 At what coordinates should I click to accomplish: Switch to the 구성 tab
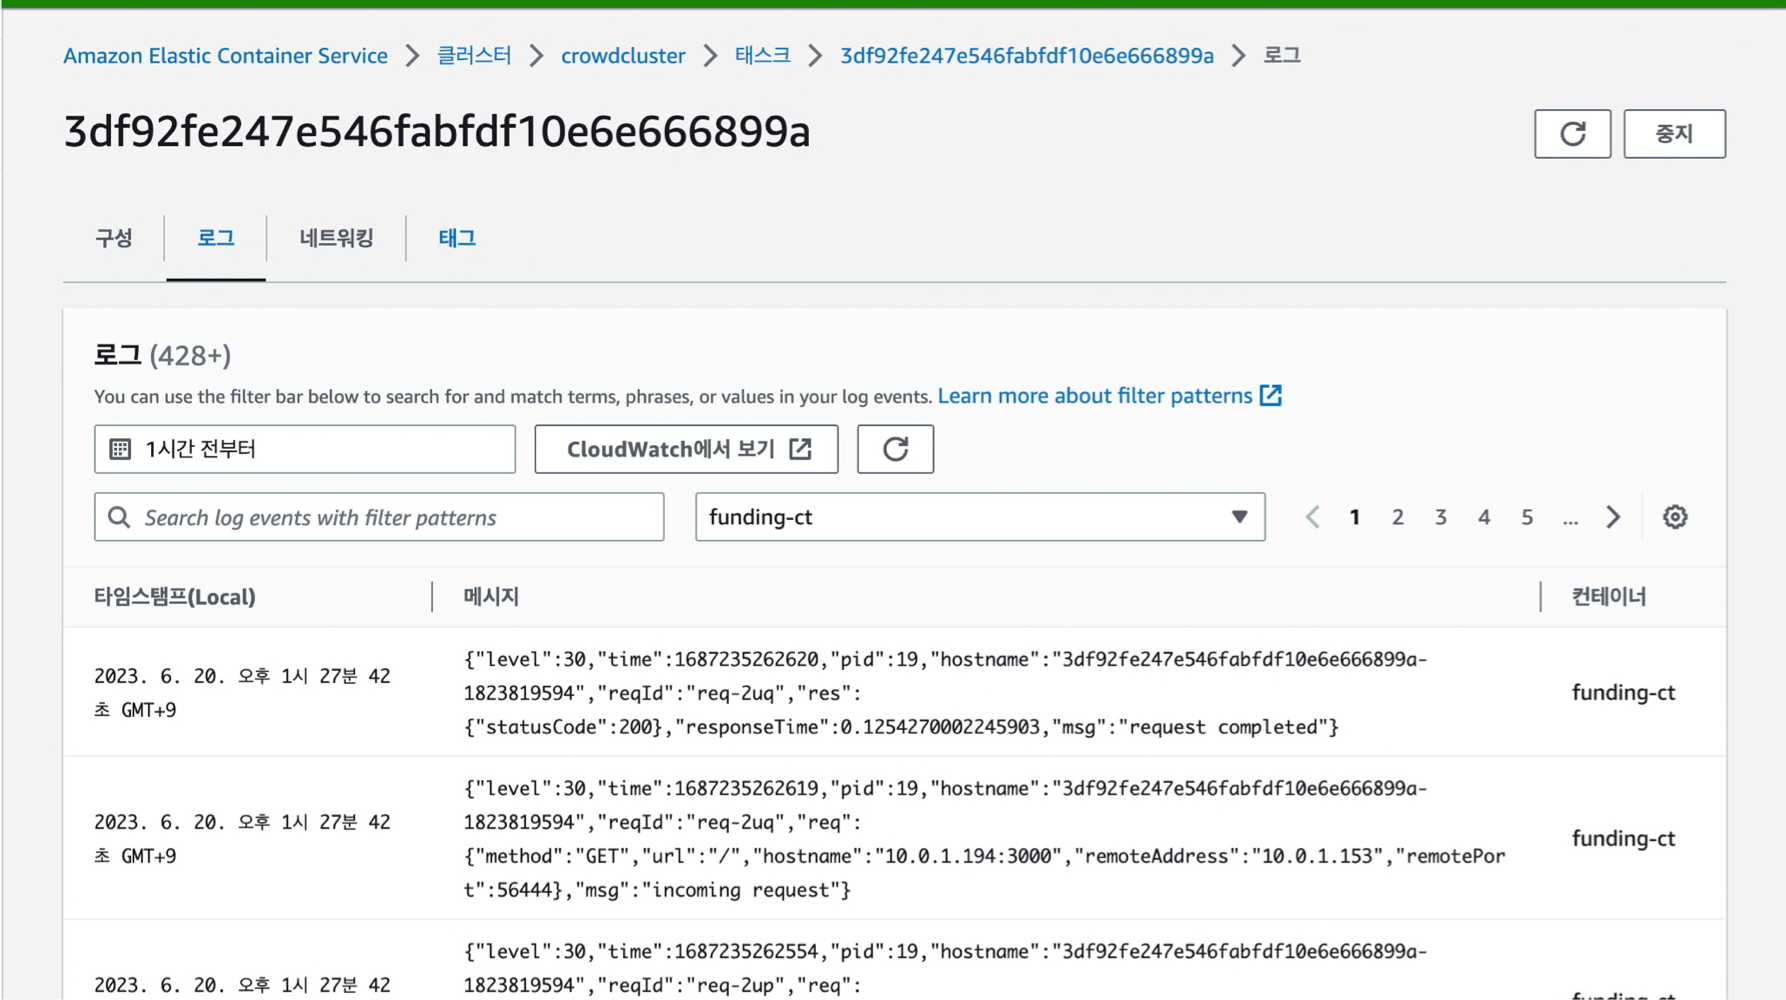(113, 238)
